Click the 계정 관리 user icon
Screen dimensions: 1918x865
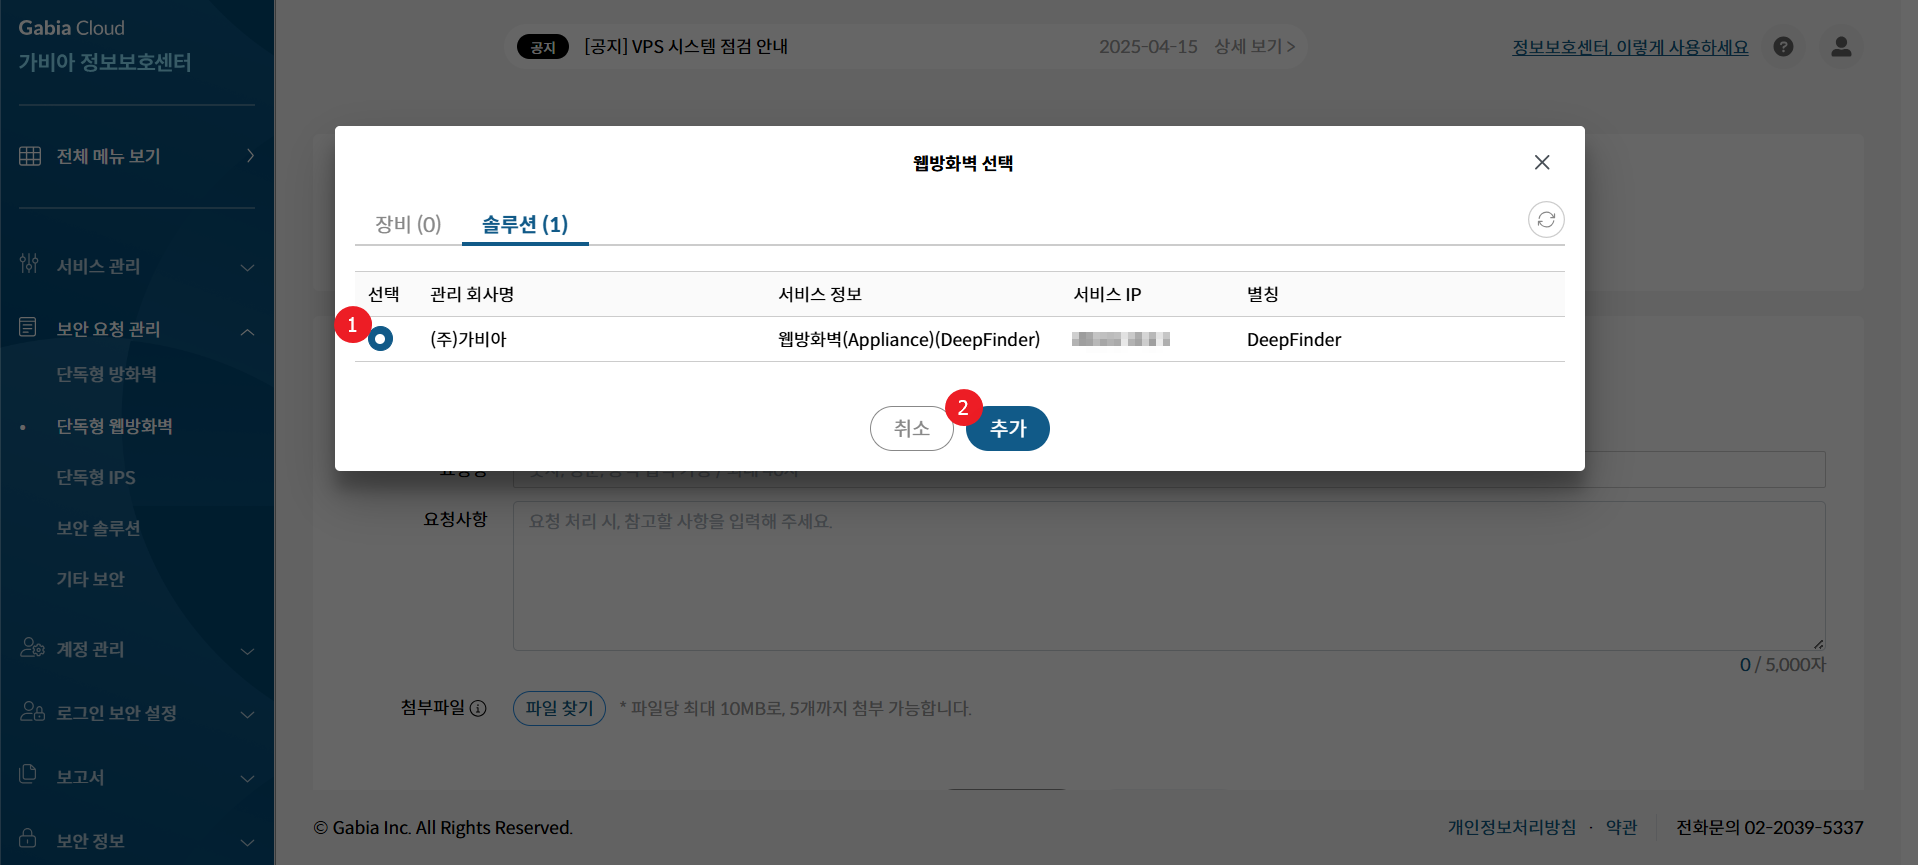click(x=31, y=648)
